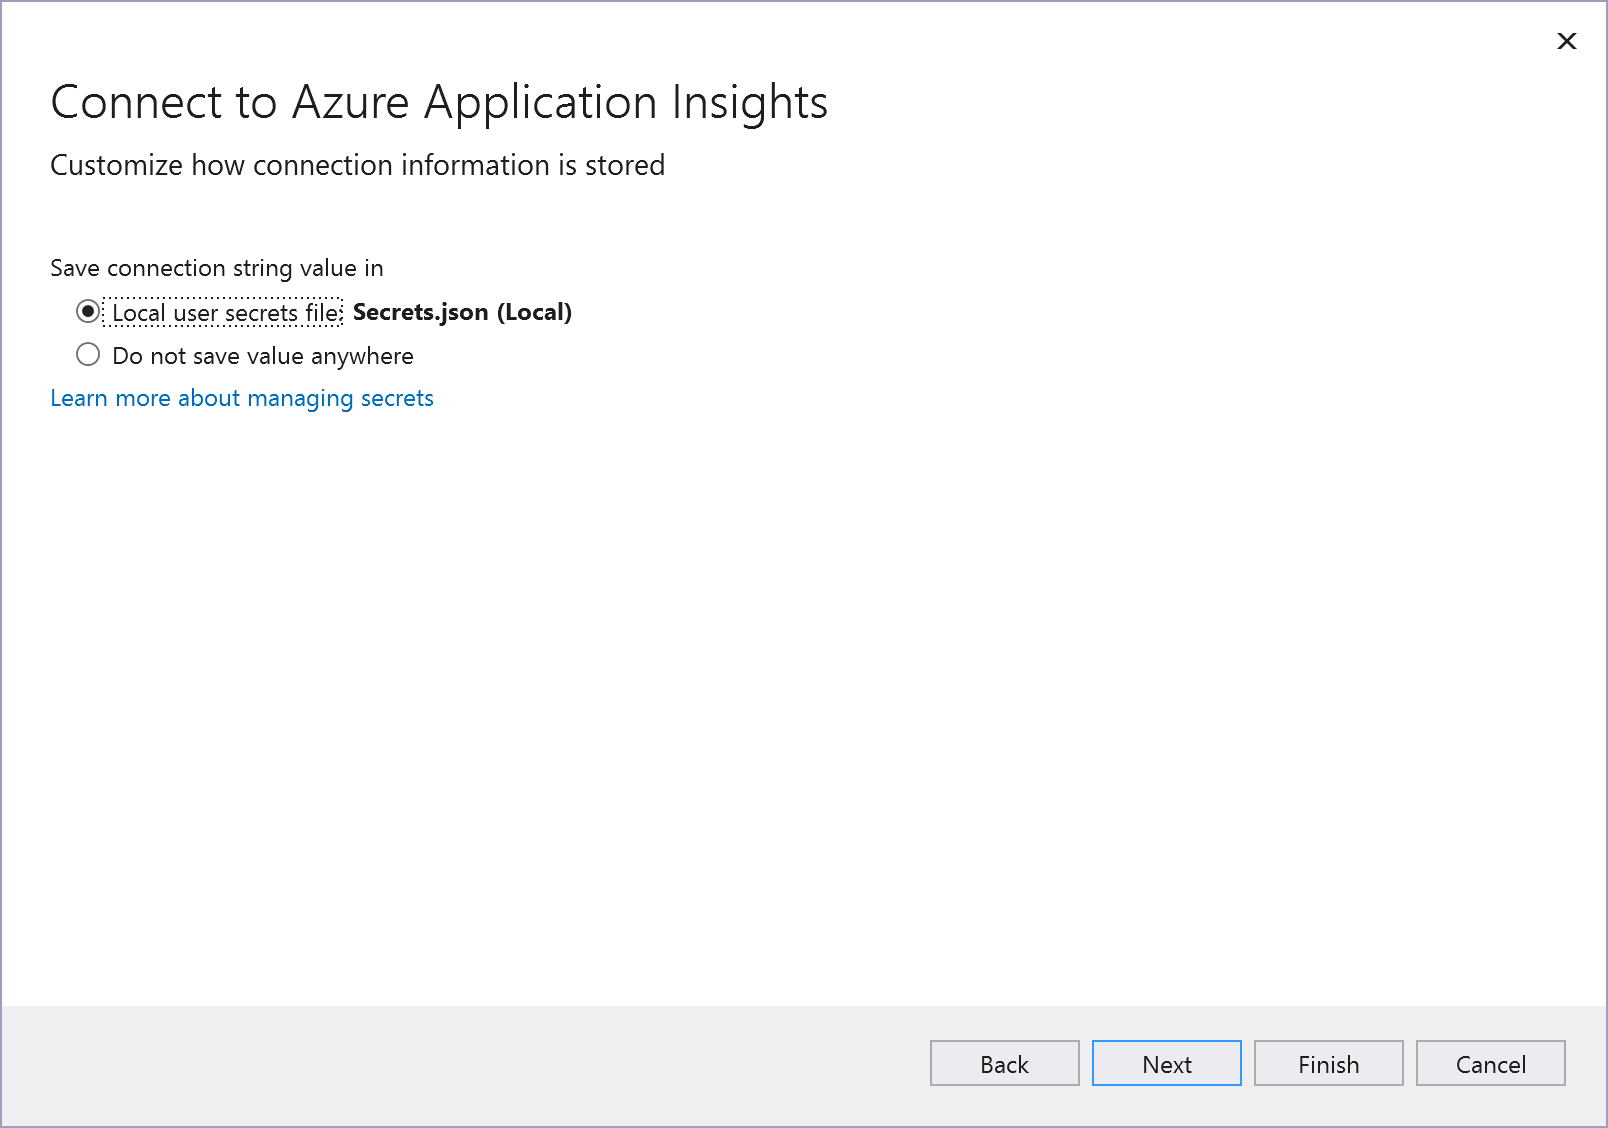The image size is (1608, 1128).
Task: Finish the Azure Application Insights setup
Action: (x=1328, y=1063)
